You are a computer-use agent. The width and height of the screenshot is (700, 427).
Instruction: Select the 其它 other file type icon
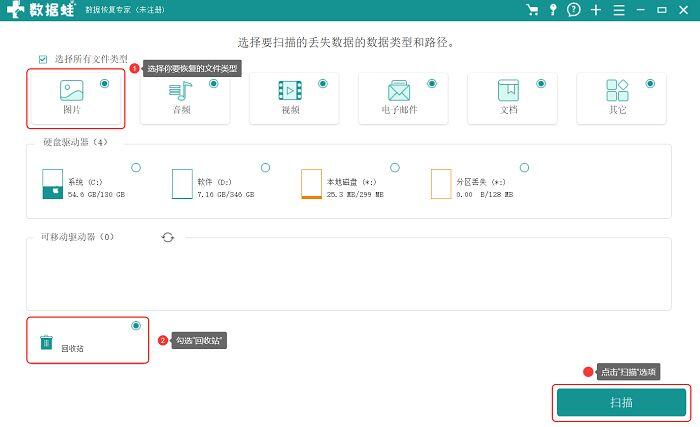click(617, 91)
